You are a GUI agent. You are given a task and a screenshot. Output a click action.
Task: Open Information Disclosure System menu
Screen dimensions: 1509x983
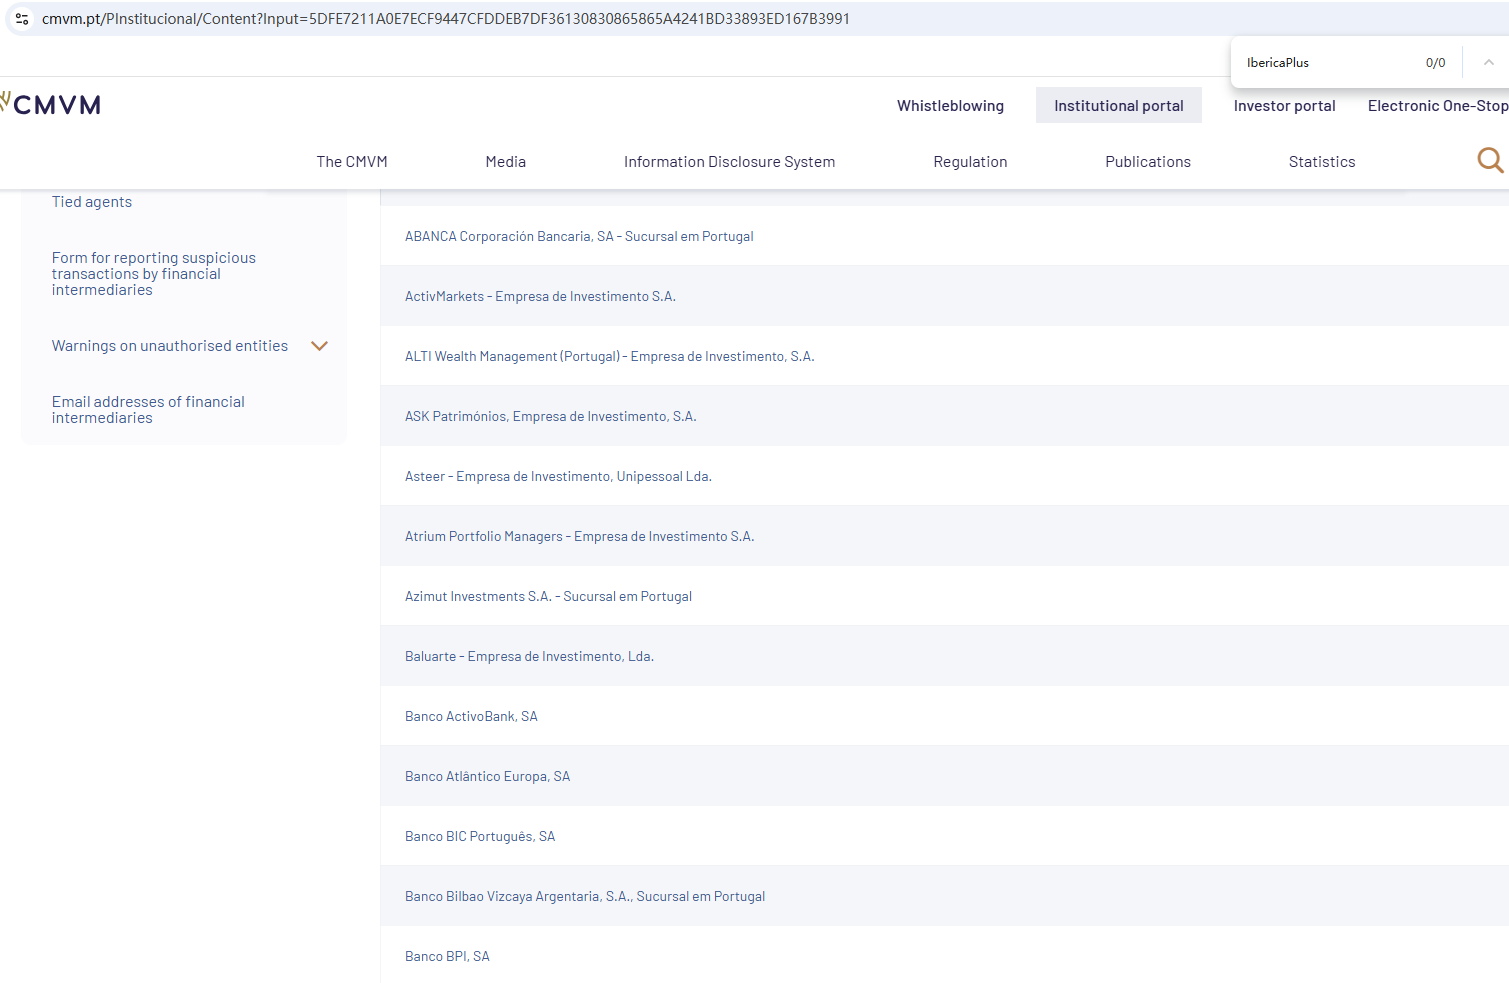(x=729, y=162)
